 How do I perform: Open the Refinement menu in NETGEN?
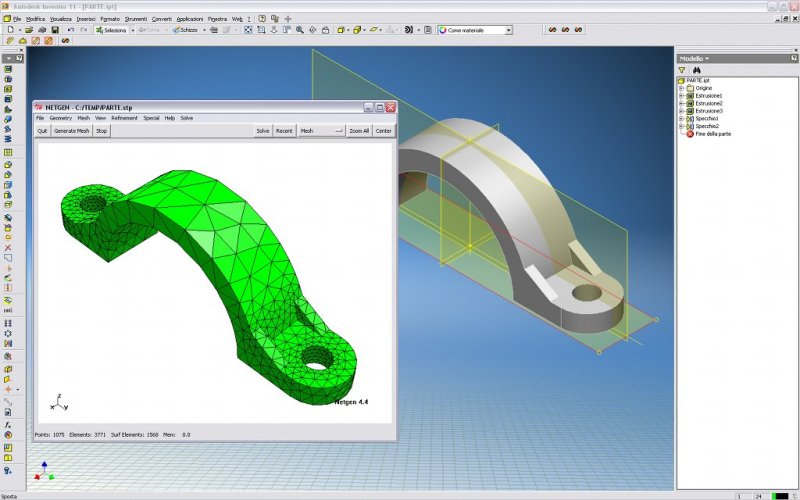124,118
